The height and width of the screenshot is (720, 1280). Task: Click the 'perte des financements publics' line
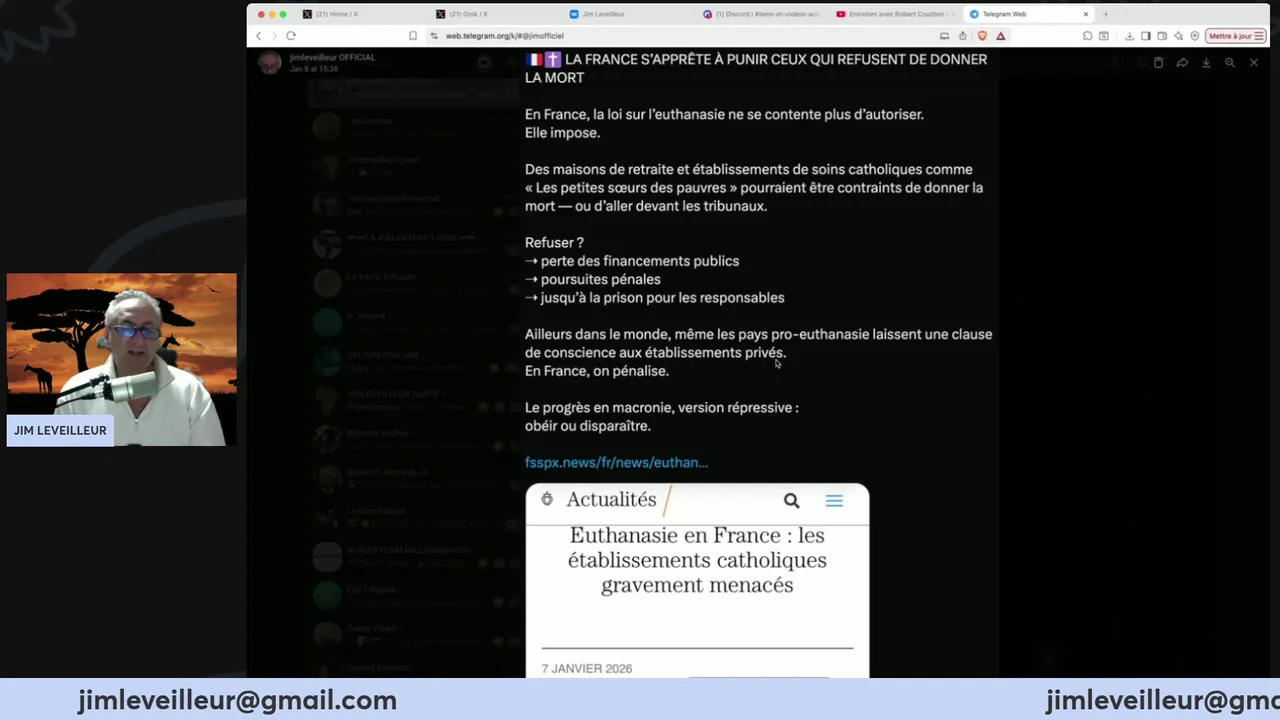[x=632, y=261]
